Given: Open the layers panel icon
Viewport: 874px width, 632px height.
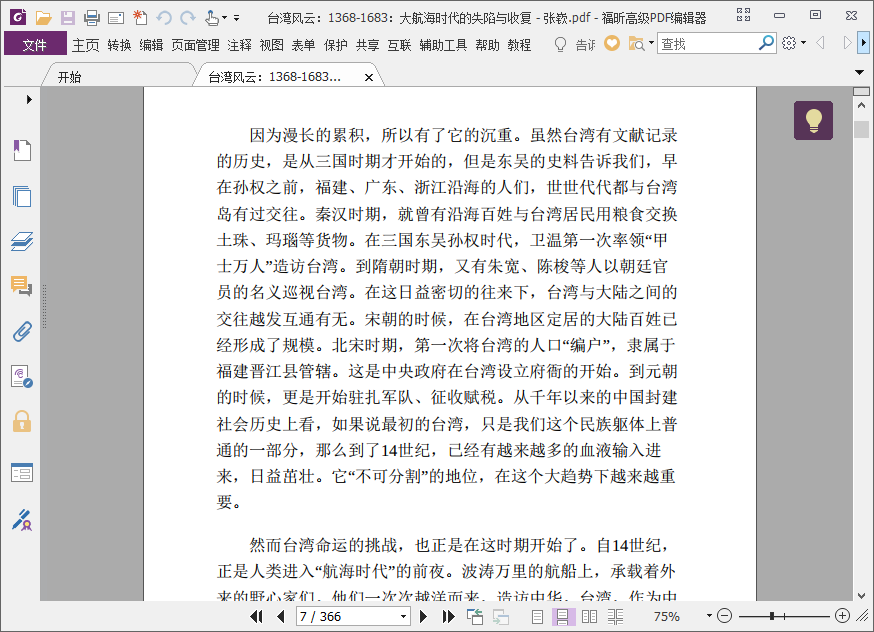Looking at the screenshot, I should pyautogui.click(x=22, y=241).
